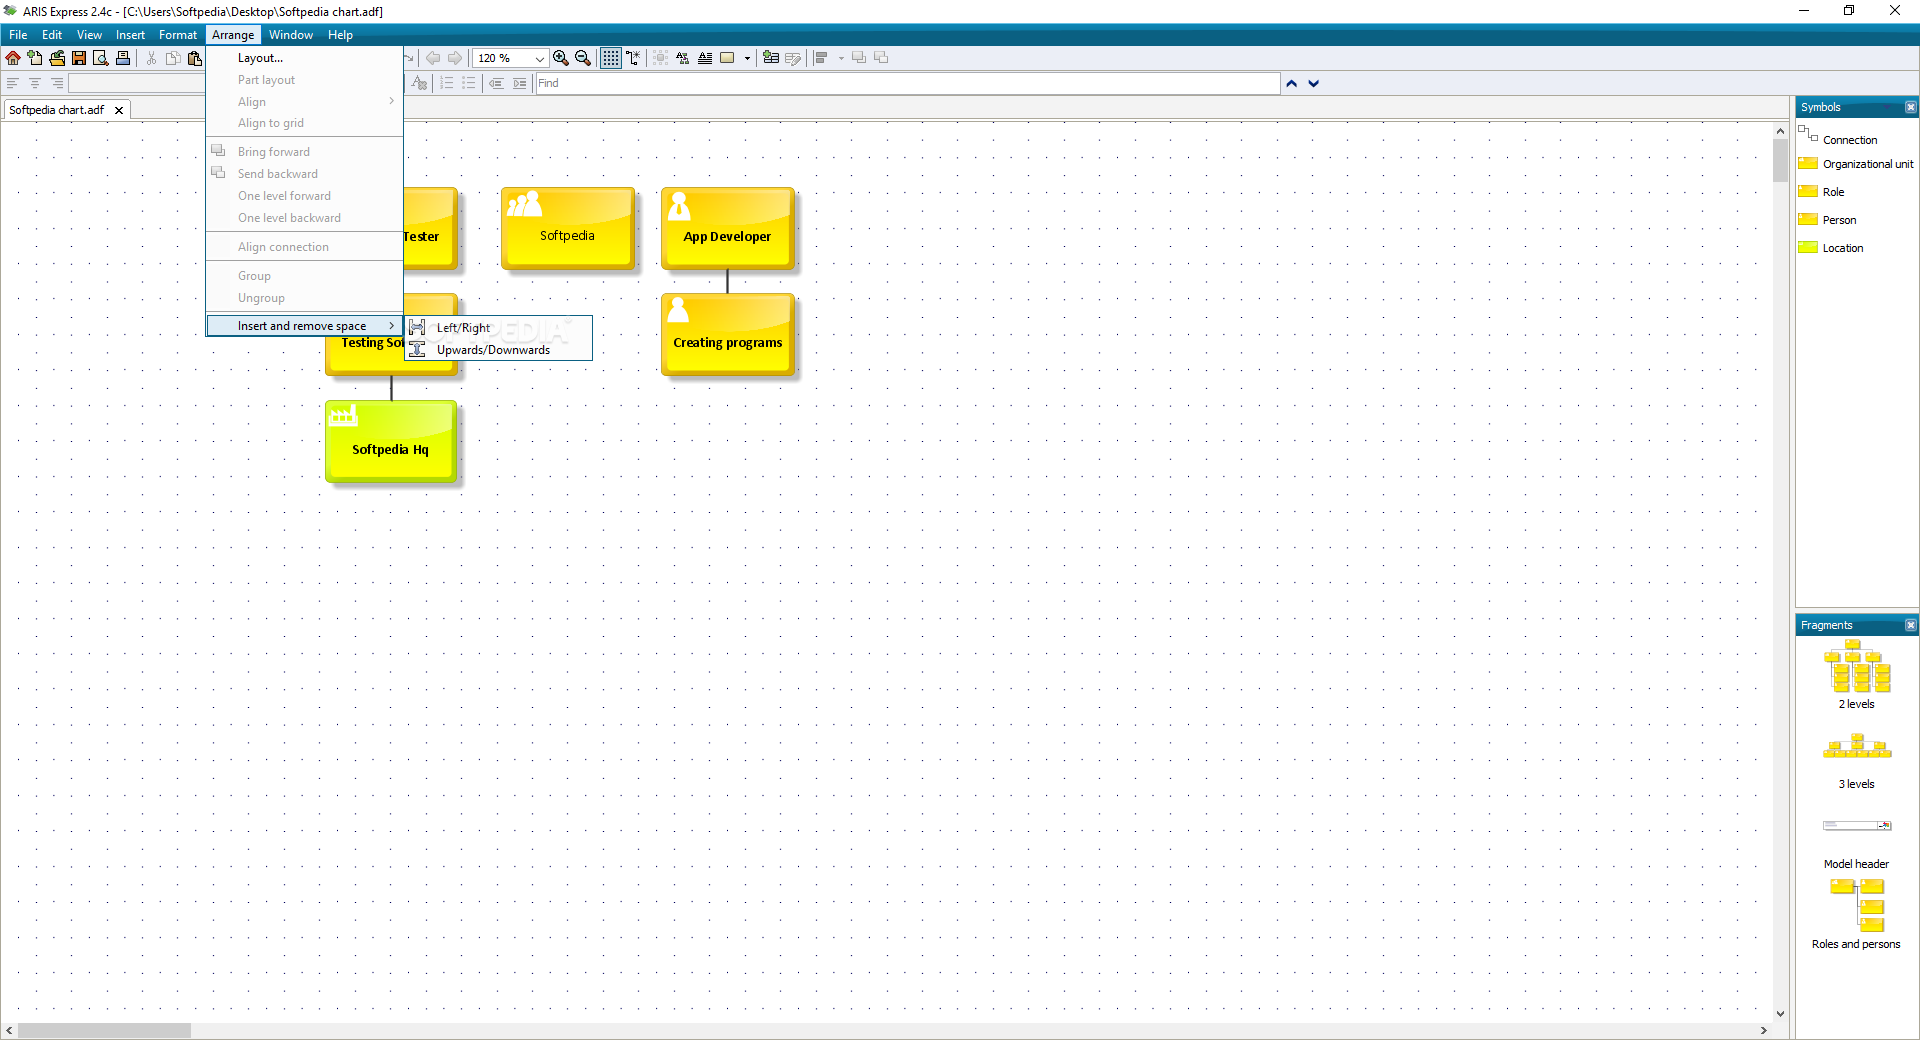Select the Role symbol
Image resolution: width=1920 pixels, height=1040 pixels.
1822,192
